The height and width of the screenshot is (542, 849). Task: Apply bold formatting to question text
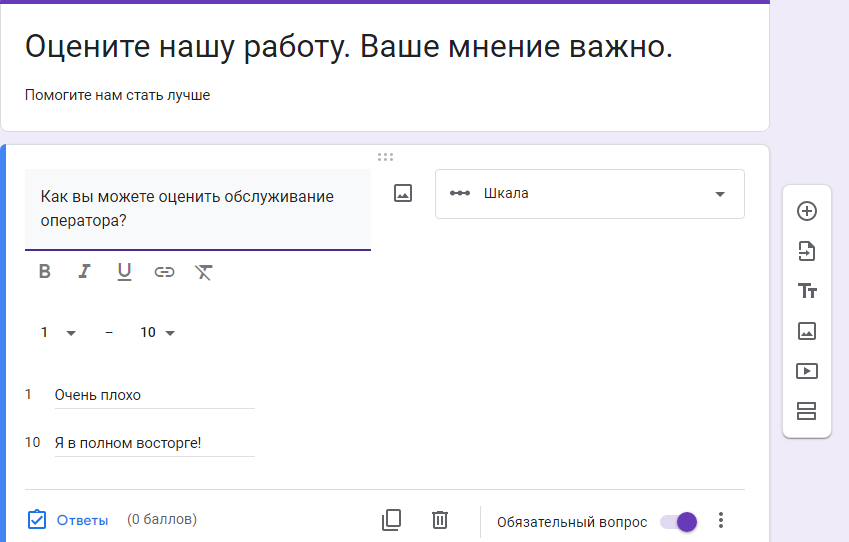point(44,271)
